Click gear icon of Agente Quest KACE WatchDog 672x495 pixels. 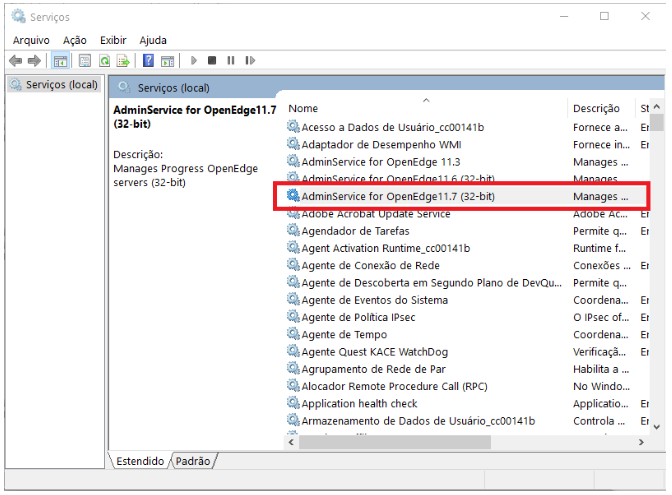(x=293, y=351)
